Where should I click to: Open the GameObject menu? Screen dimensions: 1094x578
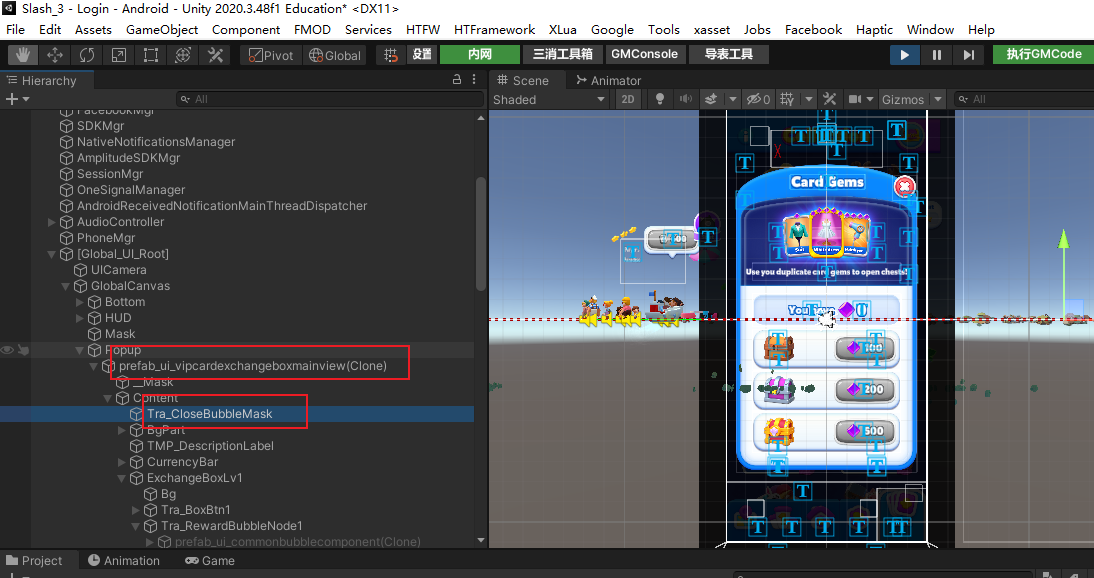tap(162, 29)
